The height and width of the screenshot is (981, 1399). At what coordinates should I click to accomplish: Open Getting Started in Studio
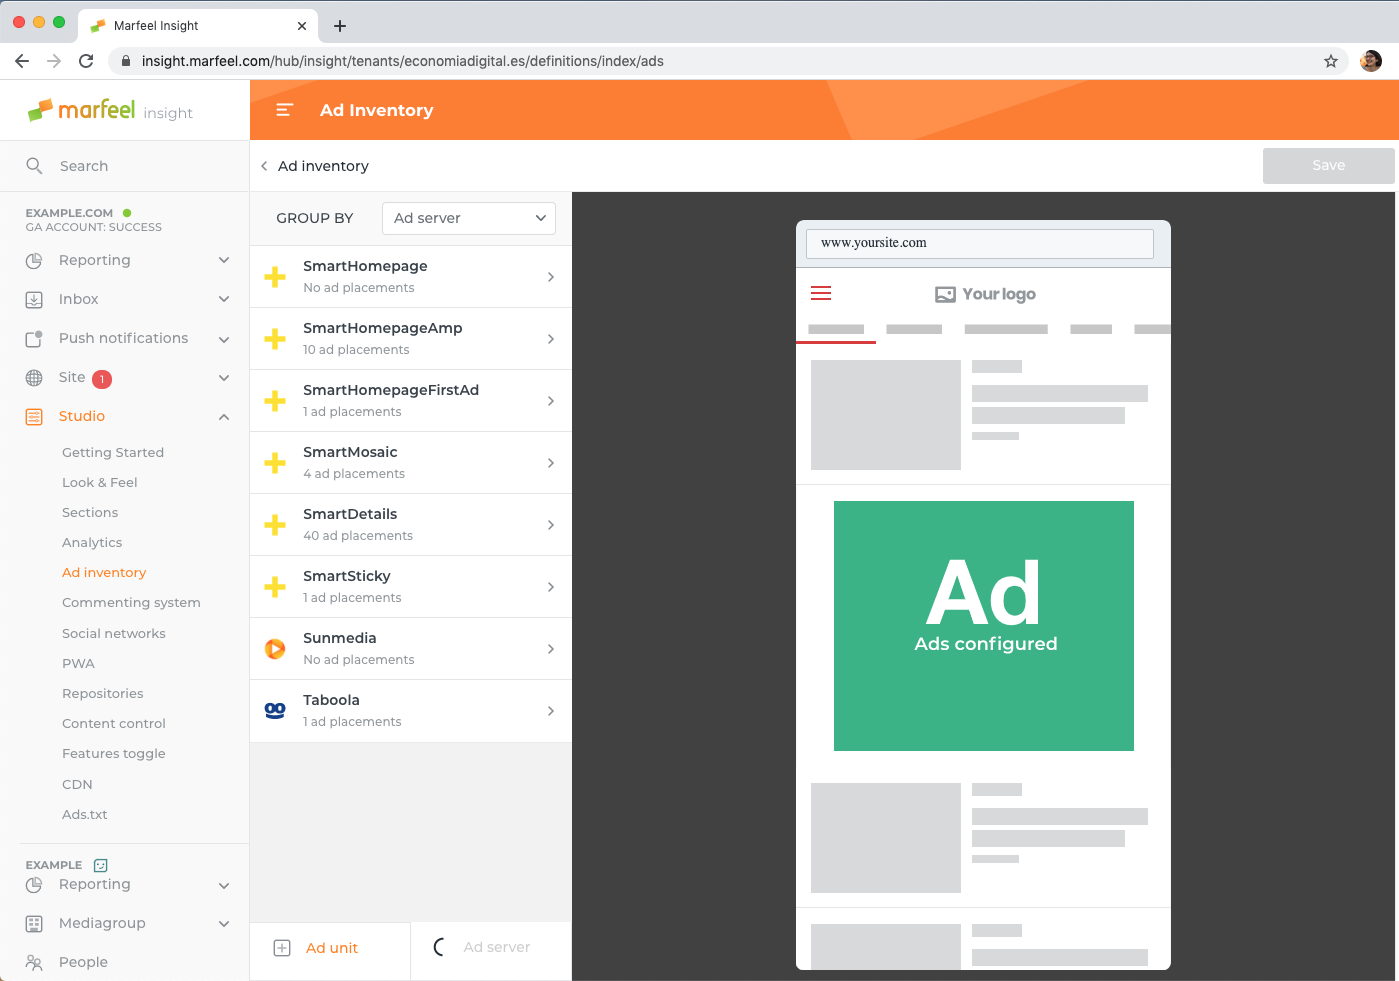pyautogui.click(x=113, y=452)
